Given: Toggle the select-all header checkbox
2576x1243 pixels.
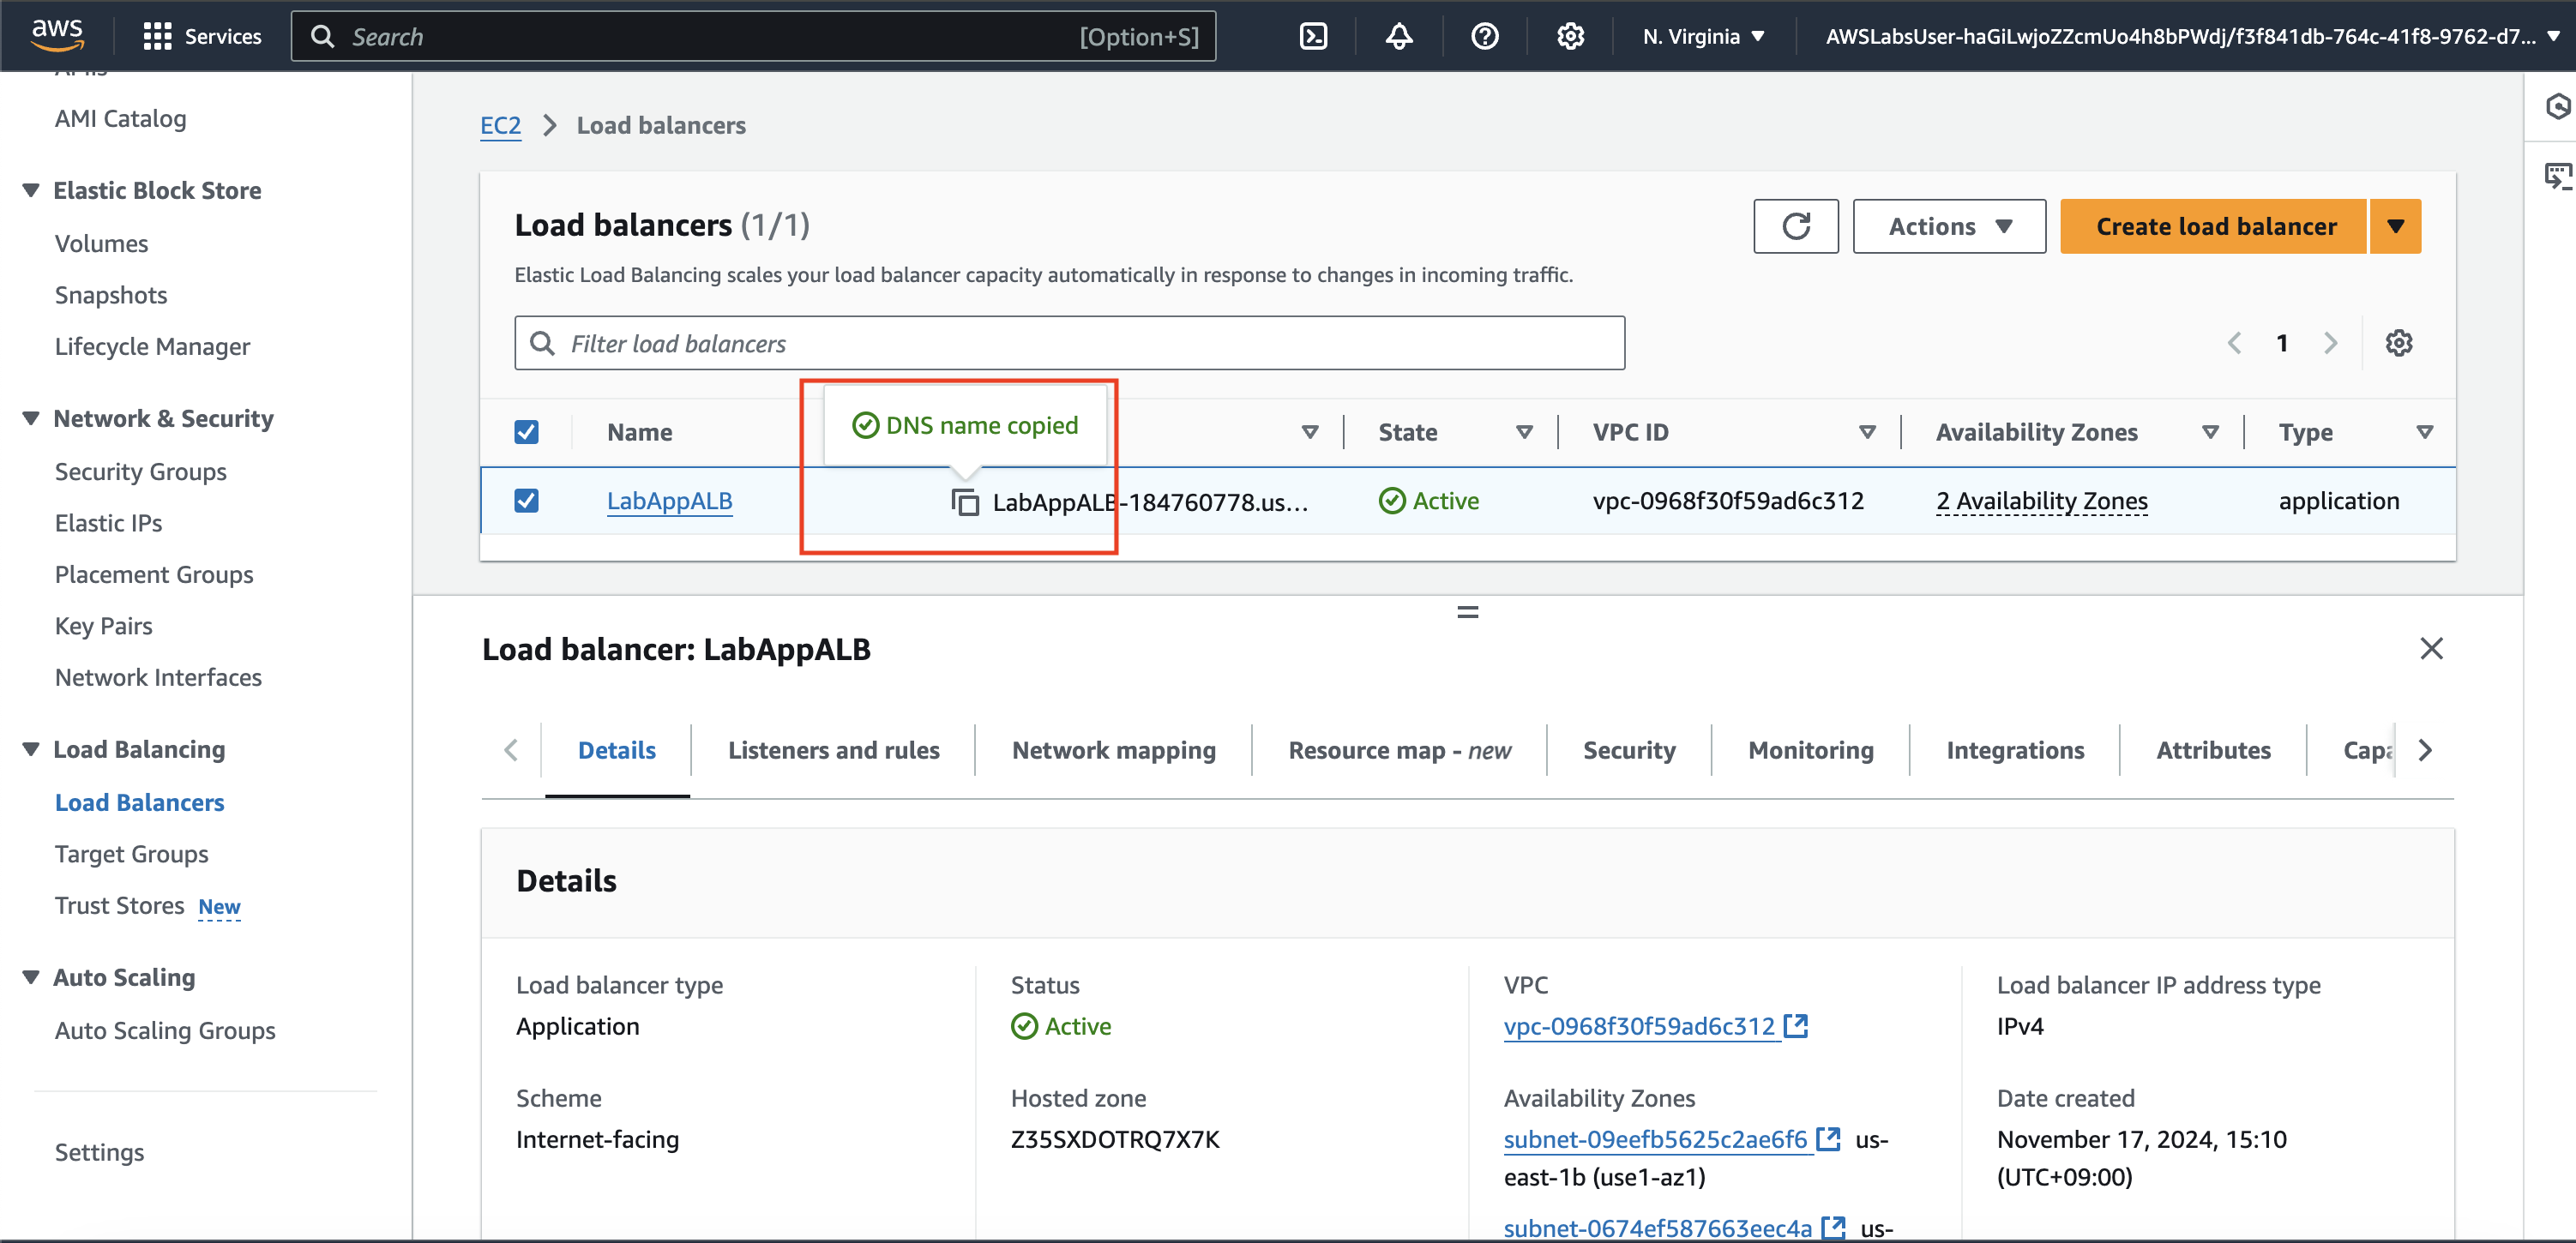Looking at the screenshot, I should tap(526, 432).
